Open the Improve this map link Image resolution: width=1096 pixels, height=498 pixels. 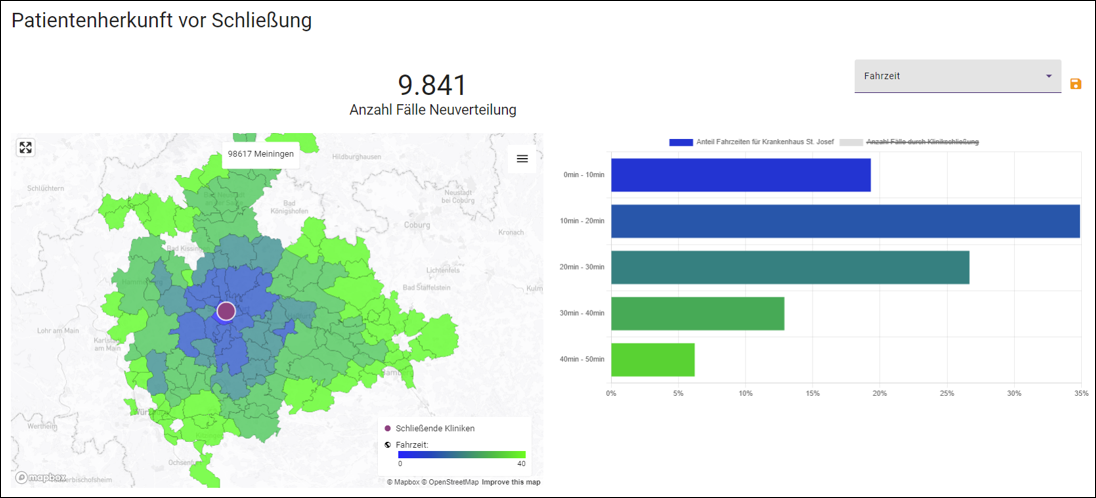511,482
